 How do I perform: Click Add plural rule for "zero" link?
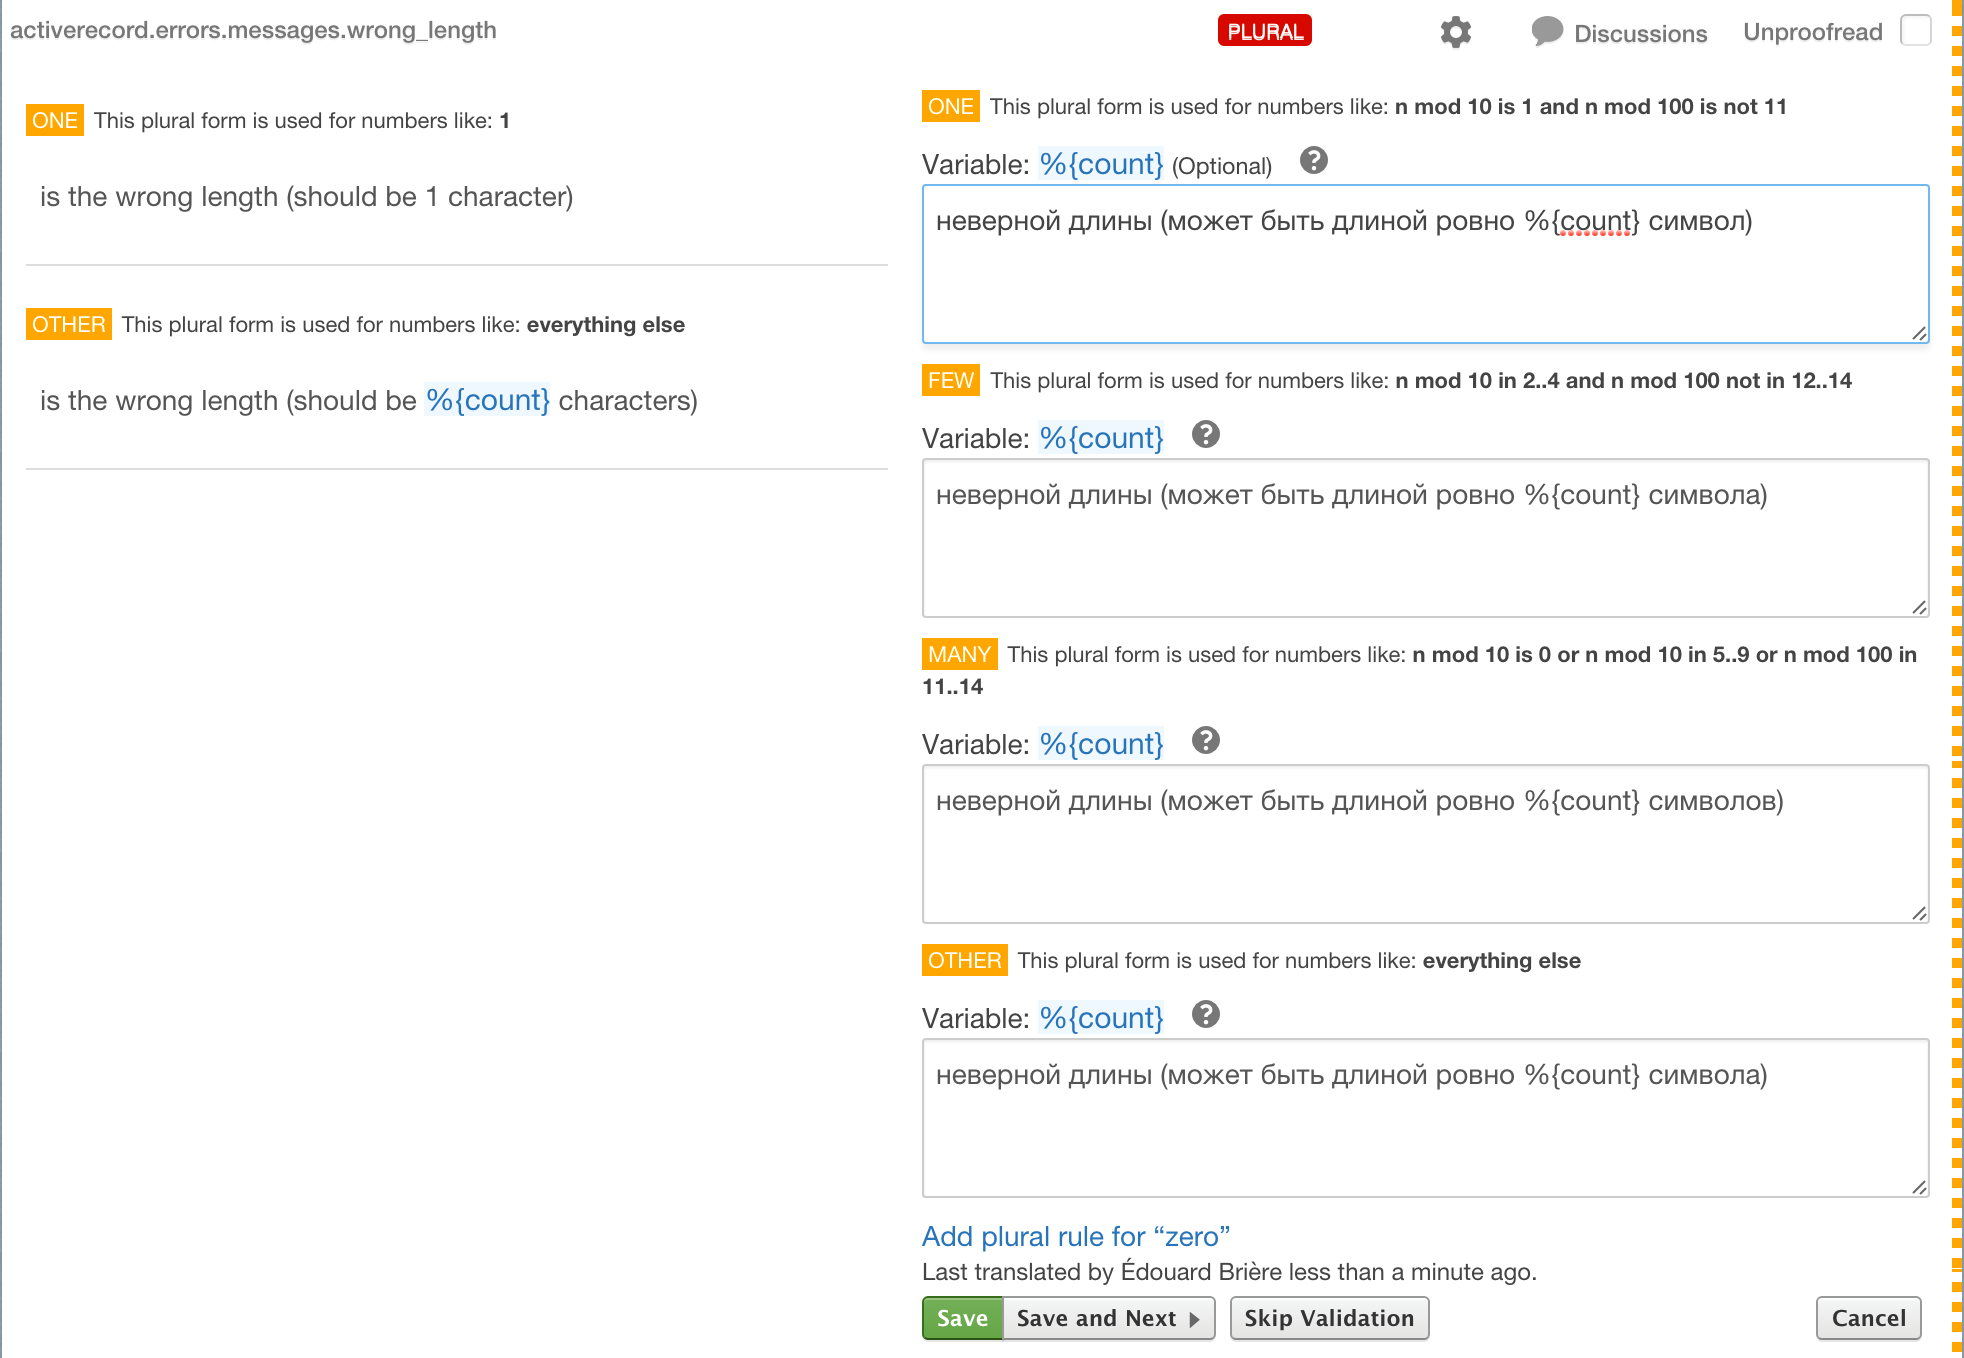[1075, 1237]
